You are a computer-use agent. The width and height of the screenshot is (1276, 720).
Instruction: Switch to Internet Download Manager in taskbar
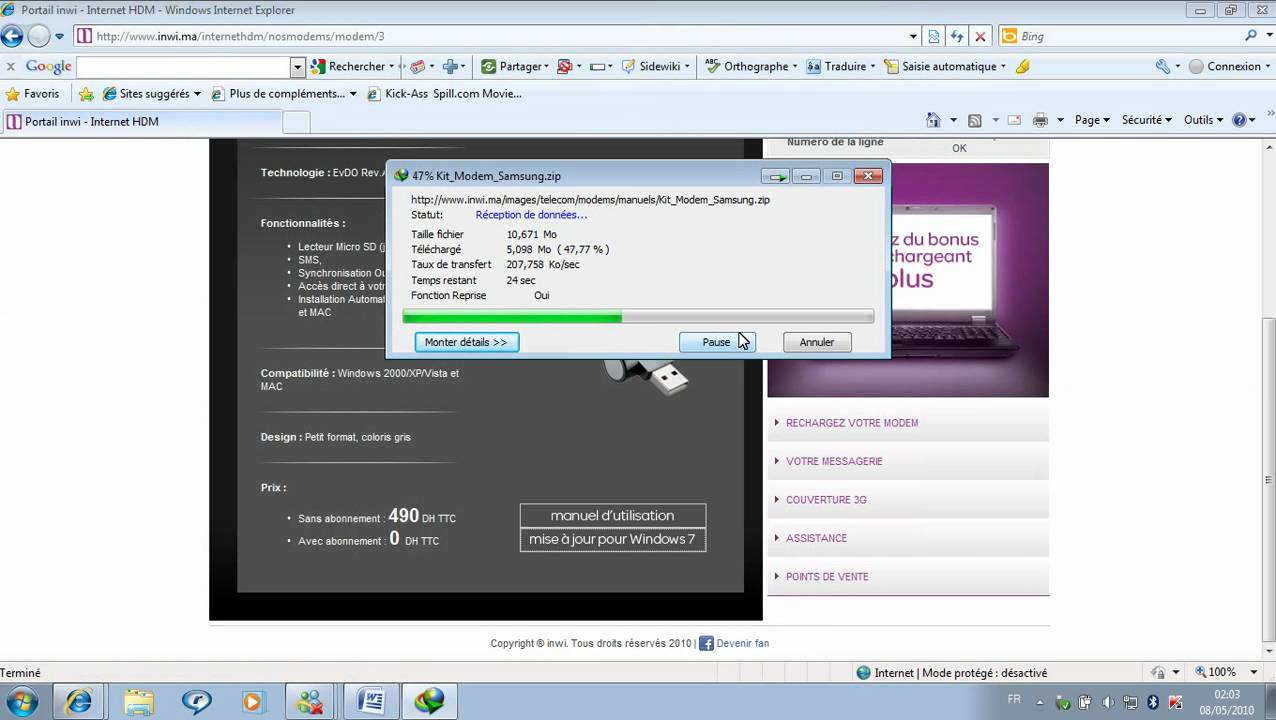pos(430,702)
